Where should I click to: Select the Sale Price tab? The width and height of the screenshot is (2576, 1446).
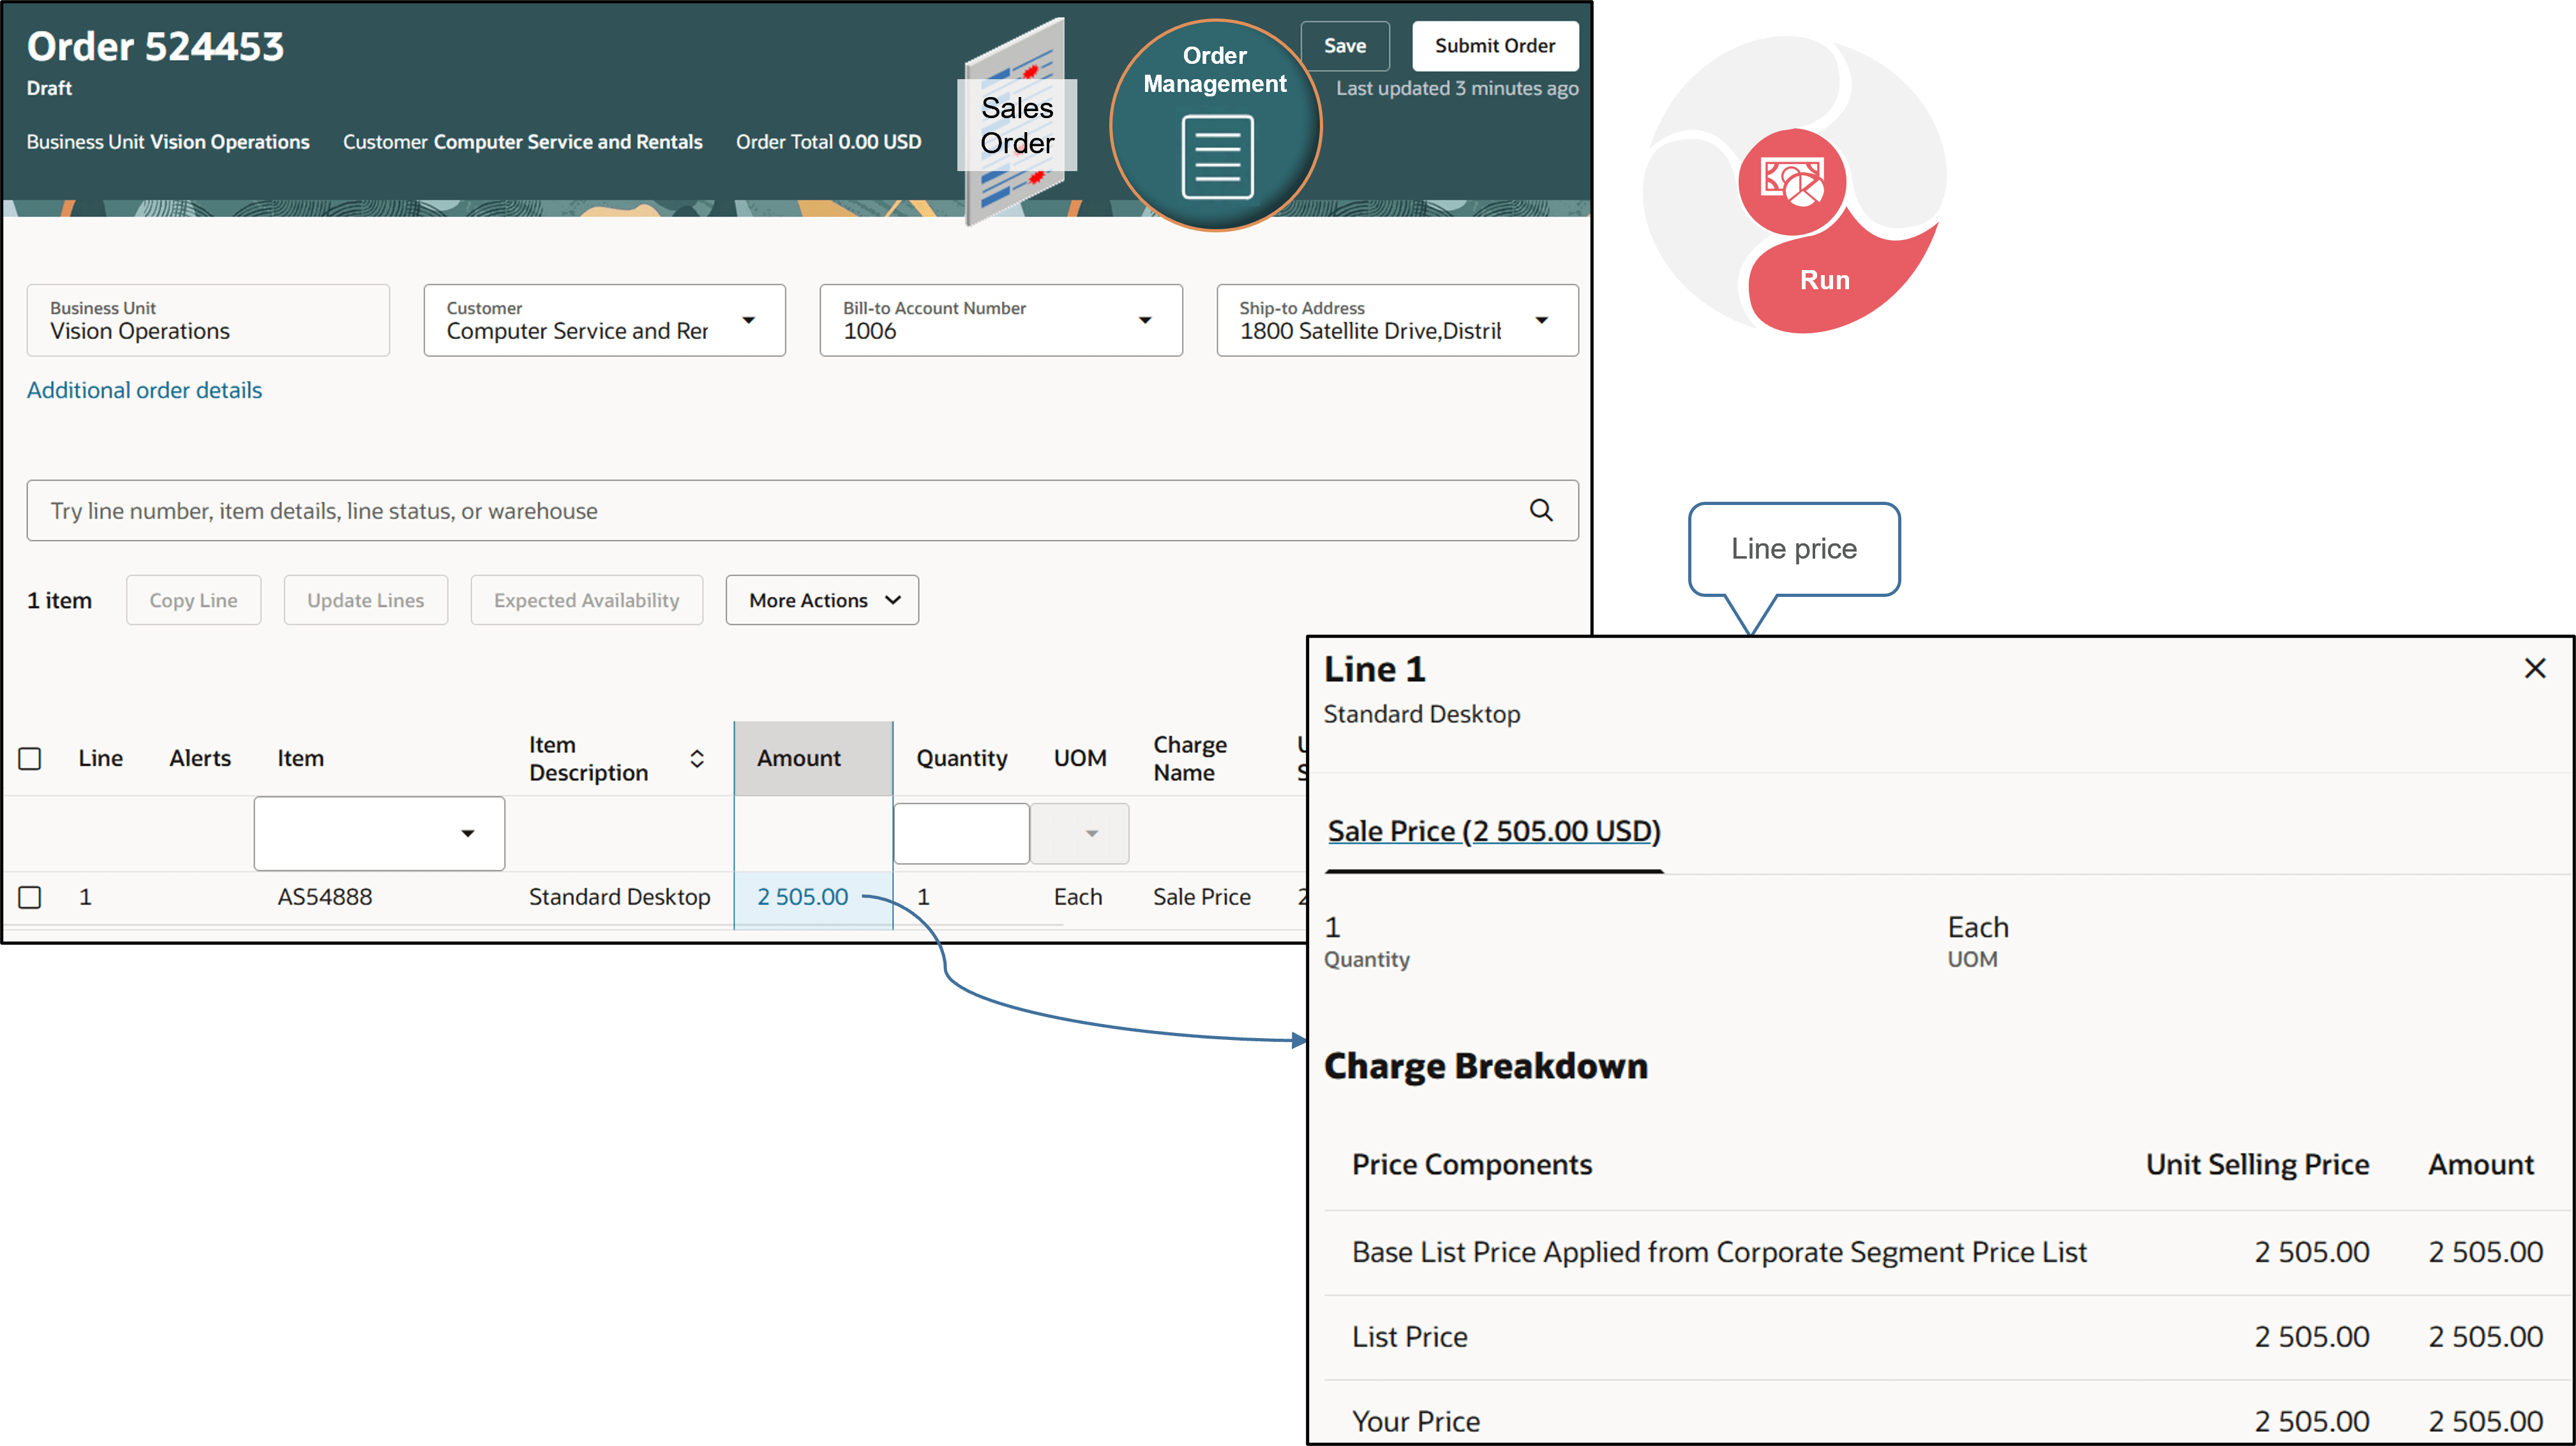pyautogui.click(x=1493, y=831)
